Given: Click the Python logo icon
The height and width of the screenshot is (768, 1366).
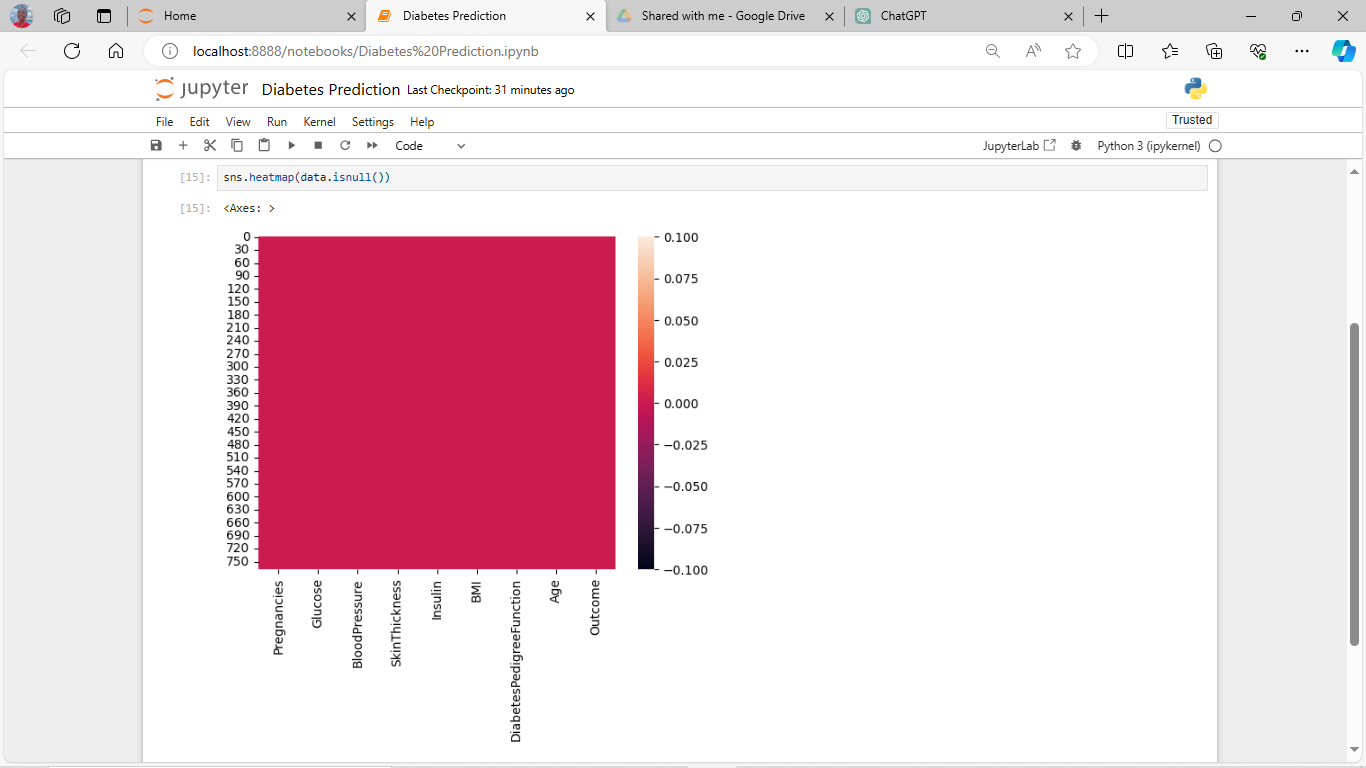Looking at the screenshot, I should (x=1195, y=89).
